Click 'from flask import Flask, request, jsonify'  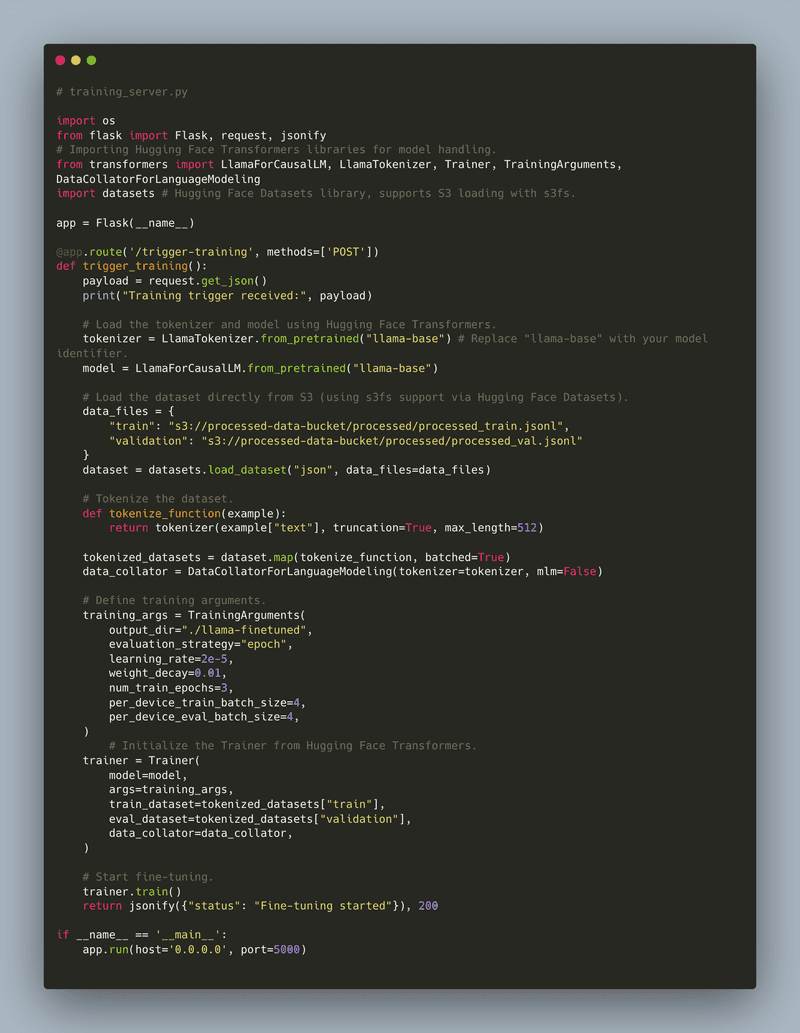click(x=191, y=135)
